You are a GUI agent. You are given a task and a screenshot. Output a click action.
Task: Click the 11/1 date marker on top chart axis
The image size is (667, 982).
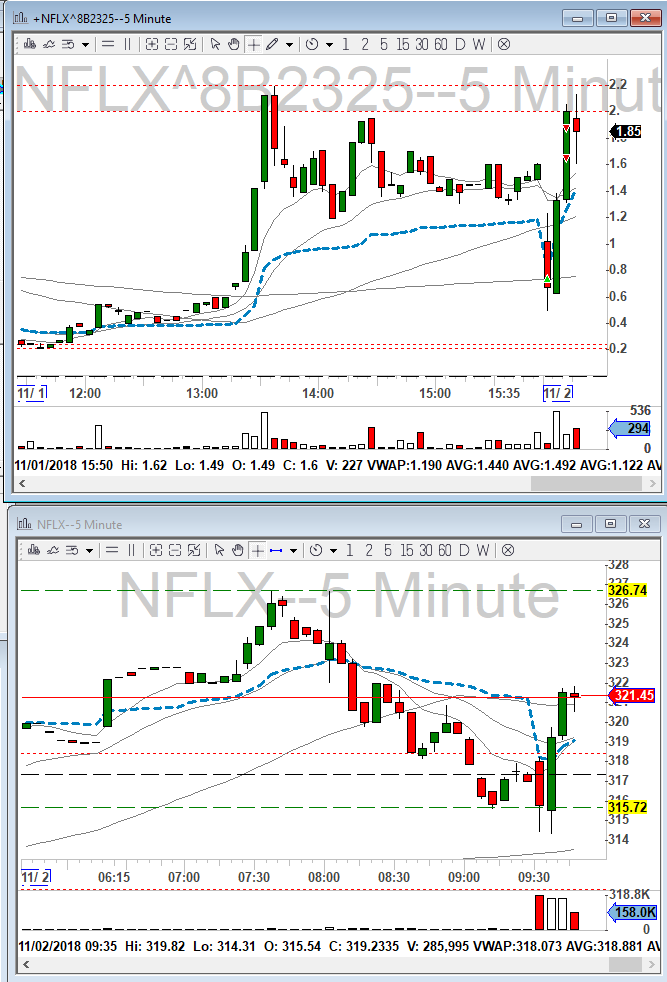click(x=31, y=393)
